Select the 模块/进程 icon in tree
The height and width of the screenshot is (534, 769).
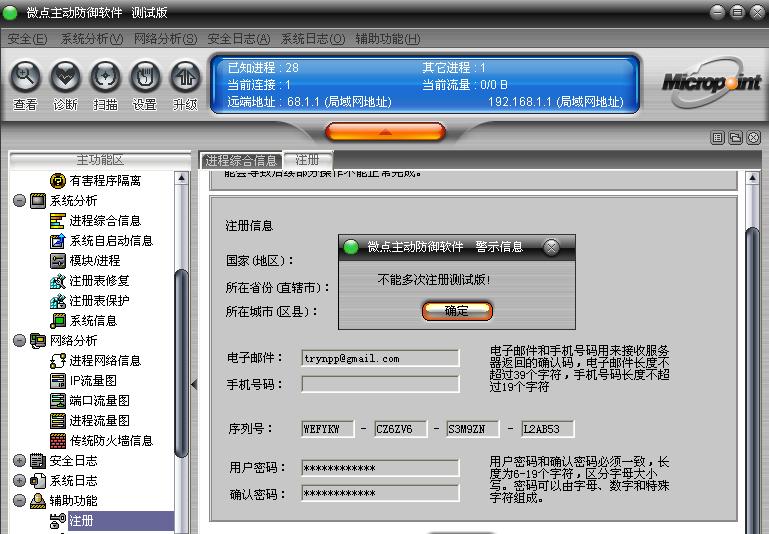pos(57,261)
